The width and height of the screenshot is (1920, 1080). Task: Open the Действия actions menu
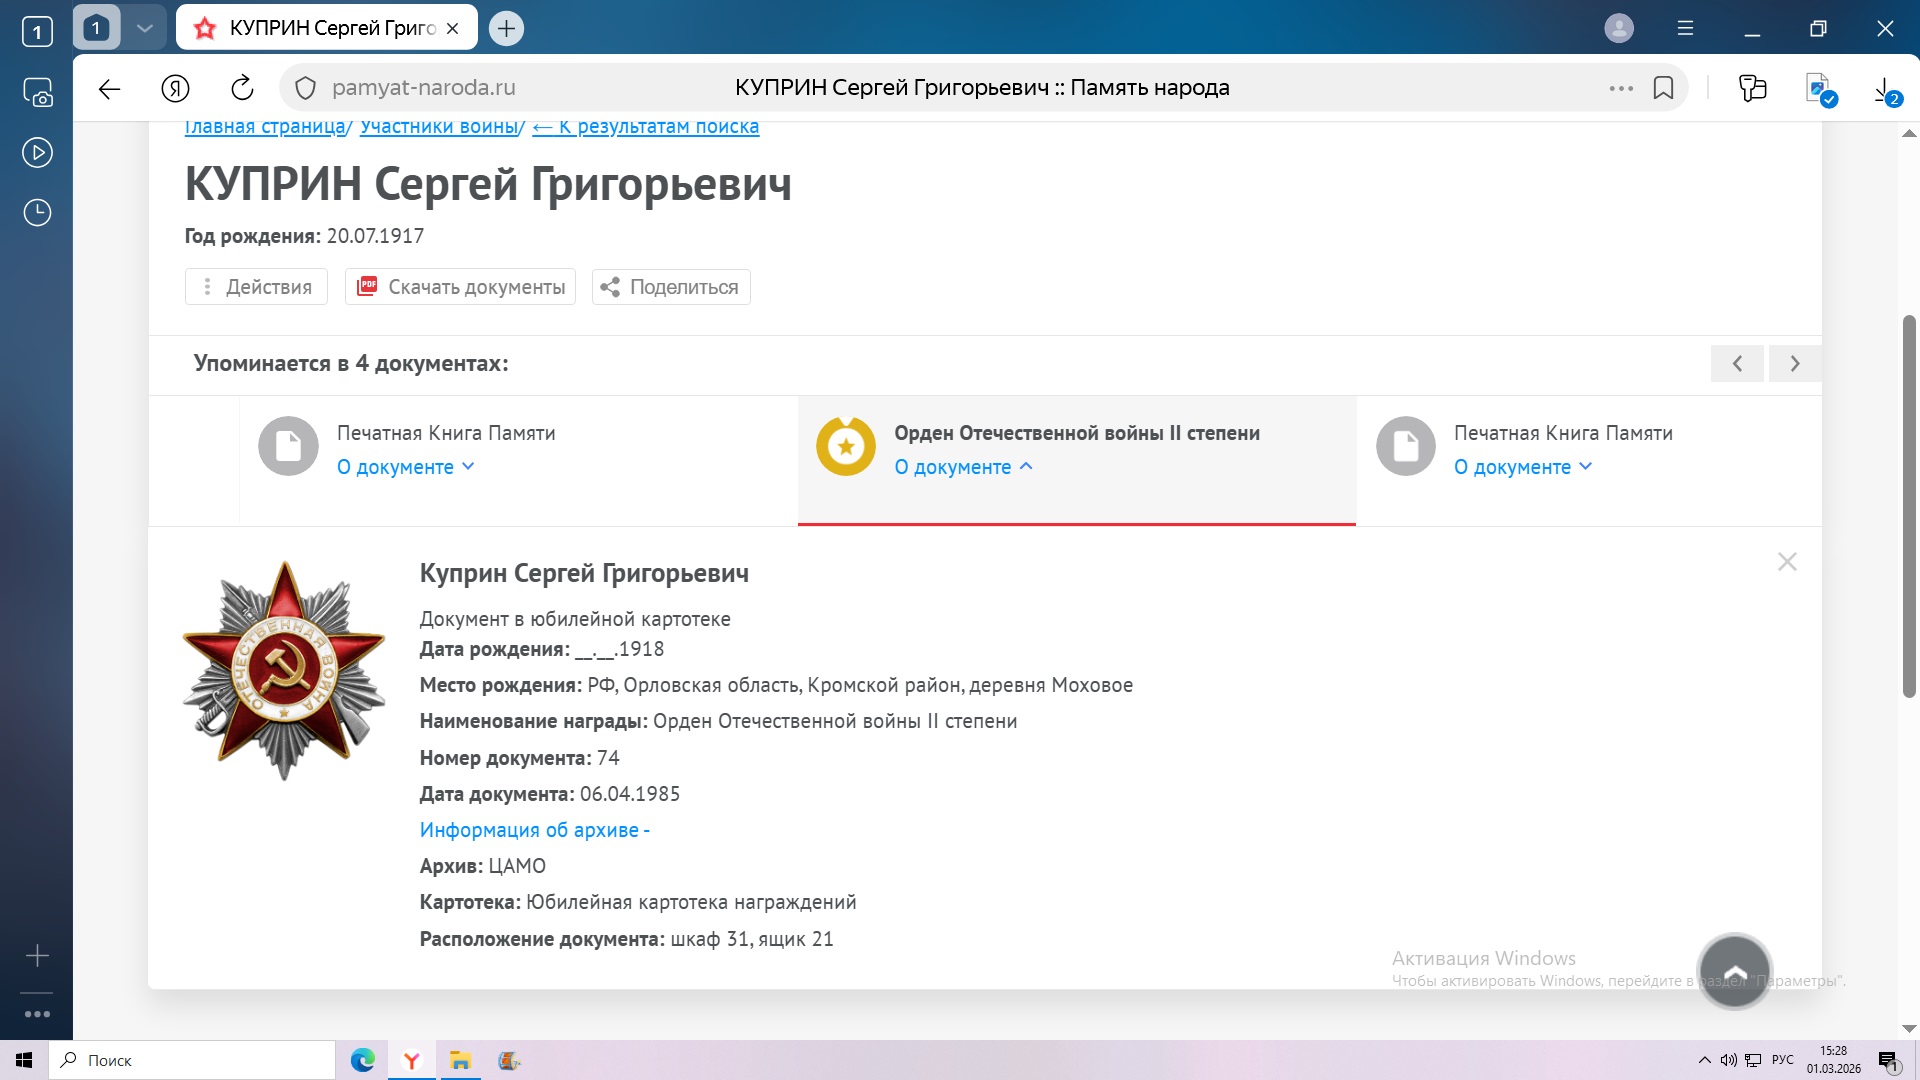256,287
